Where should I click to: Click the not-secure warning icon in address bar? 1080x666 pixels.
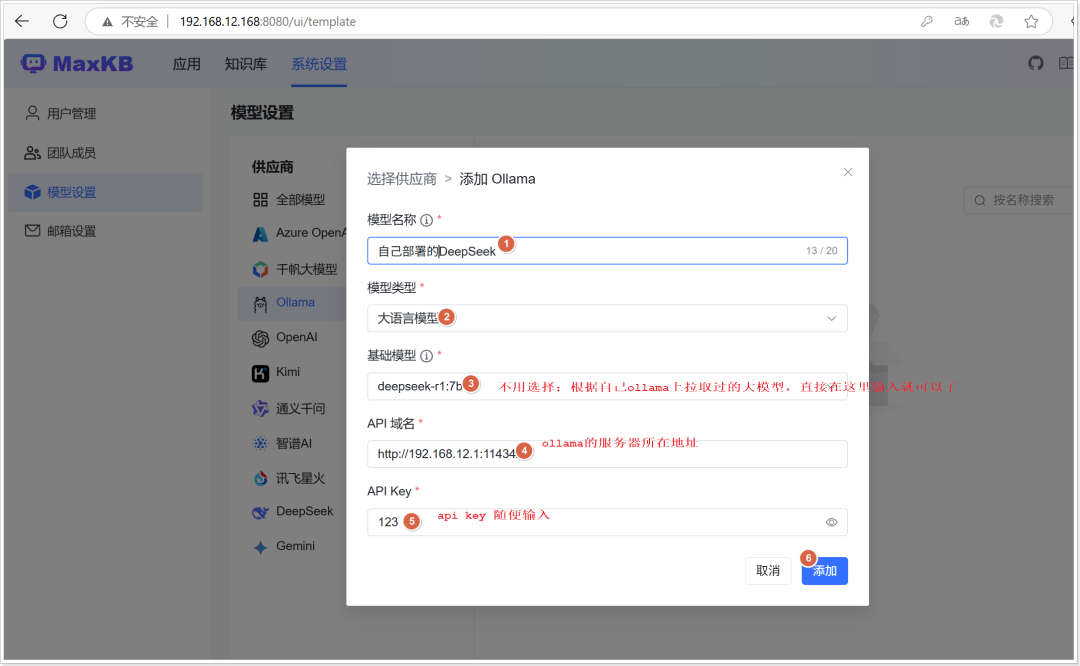(x=107, y=22)
